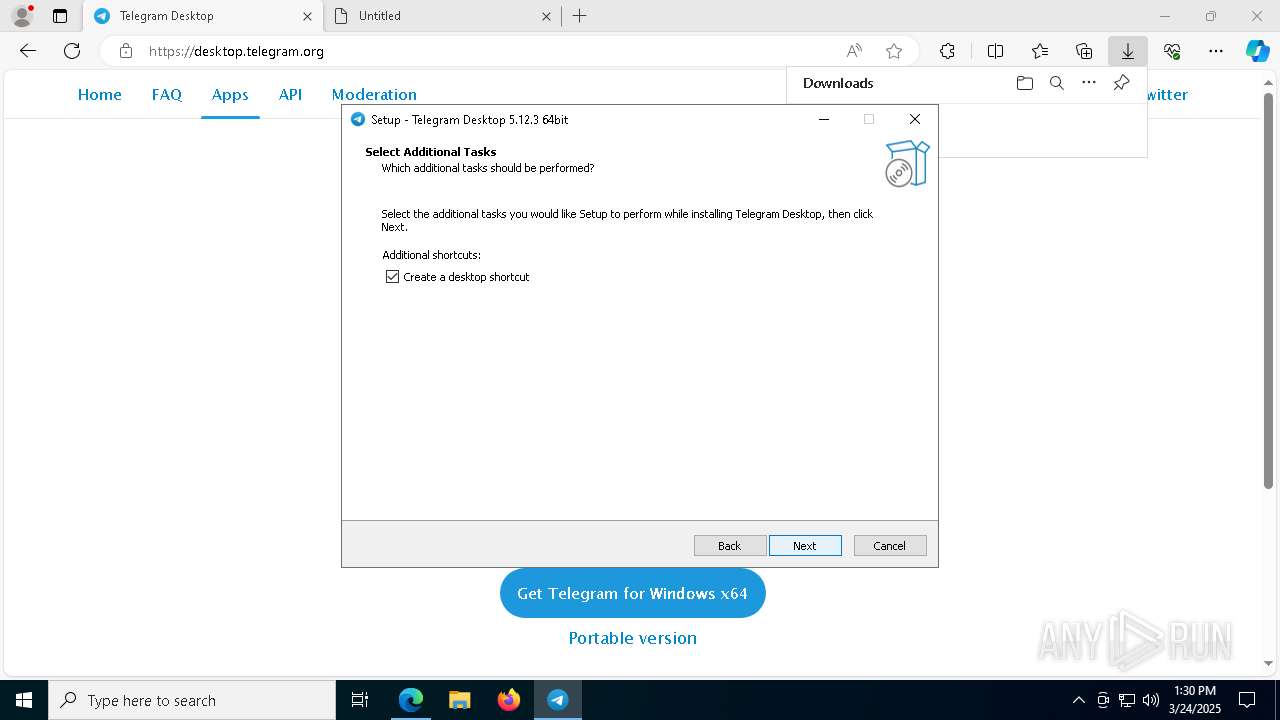Open Tab actions menu icon

60,16
